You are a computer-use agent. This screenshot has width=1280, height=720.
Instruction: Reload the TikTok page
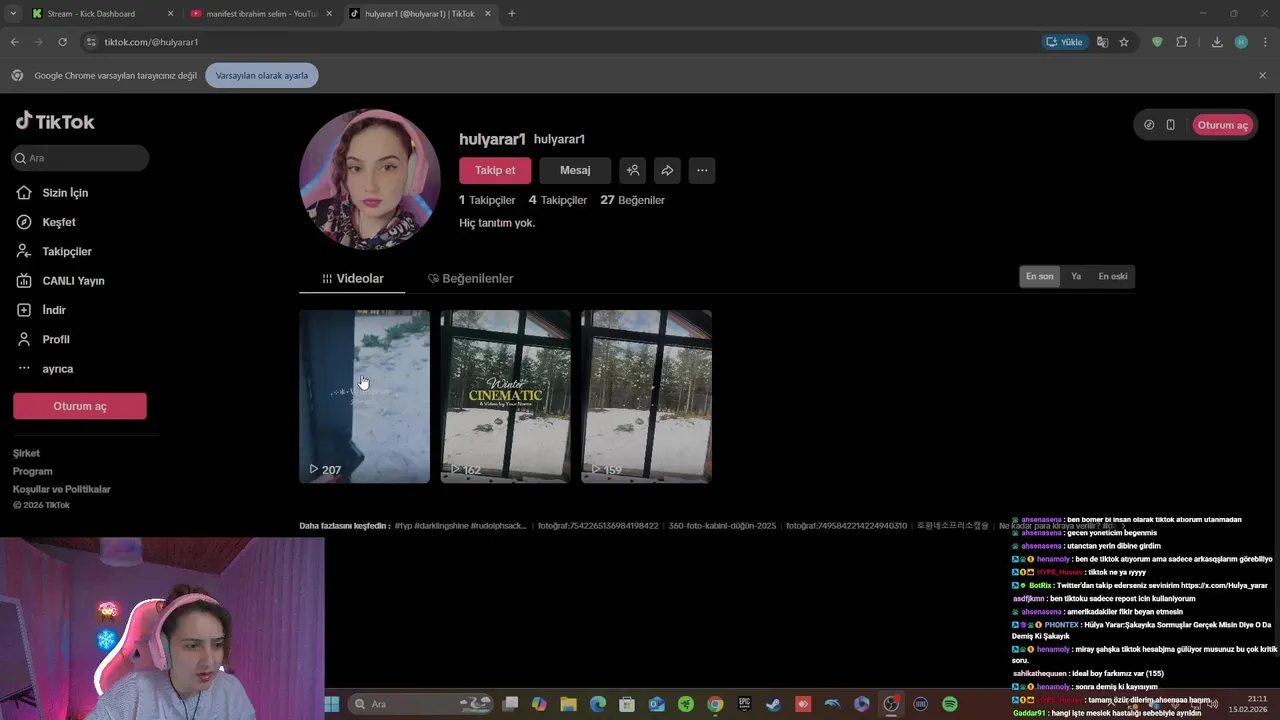click(x=62, y=42)
